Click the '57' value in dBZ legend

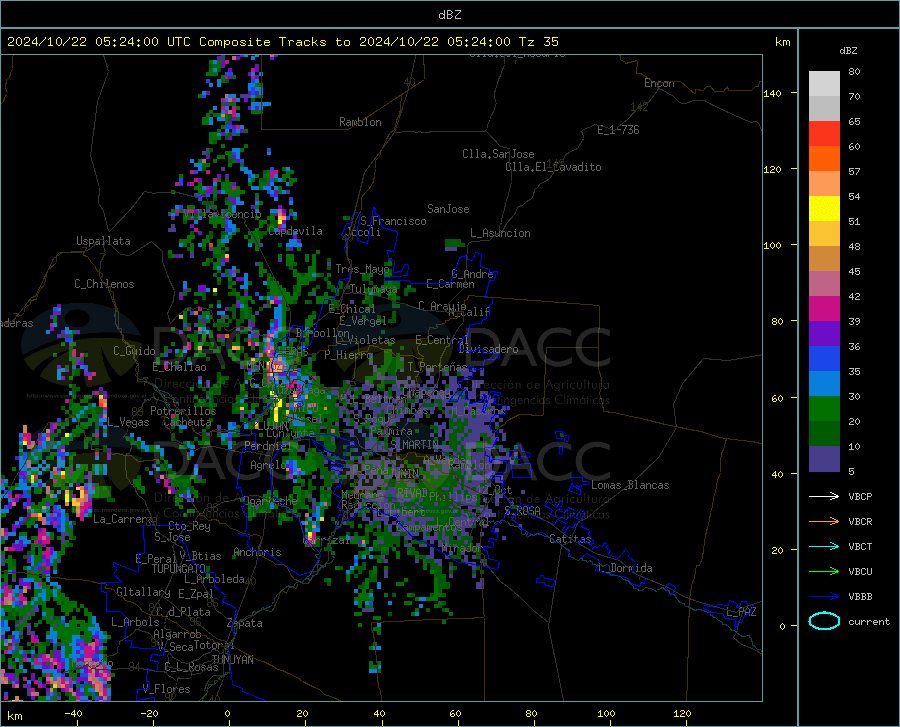854,172
